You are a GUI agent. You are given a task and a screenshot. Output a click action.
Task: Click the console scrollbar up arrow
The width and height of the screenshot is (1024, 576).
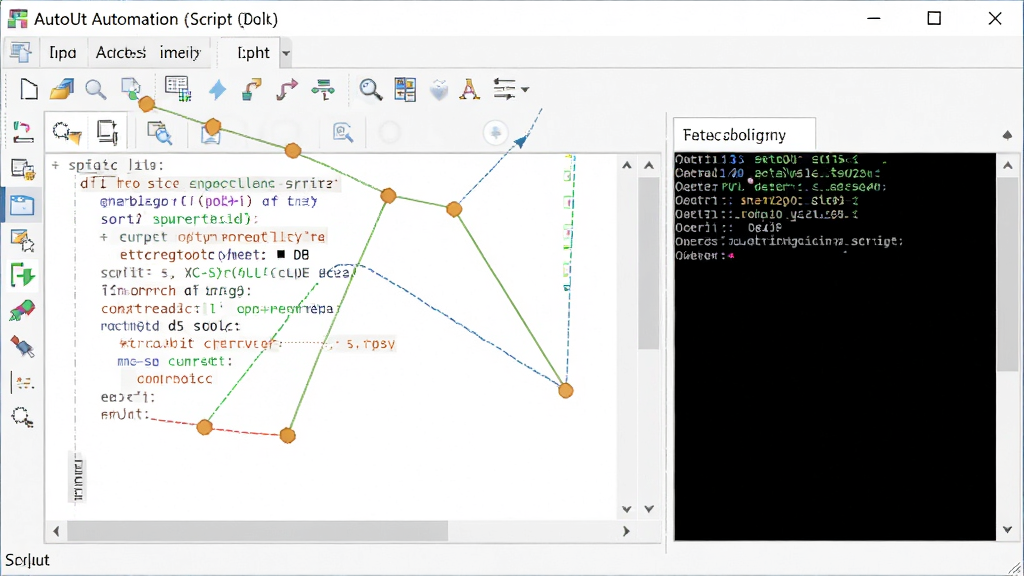(x=1008, y=165)
